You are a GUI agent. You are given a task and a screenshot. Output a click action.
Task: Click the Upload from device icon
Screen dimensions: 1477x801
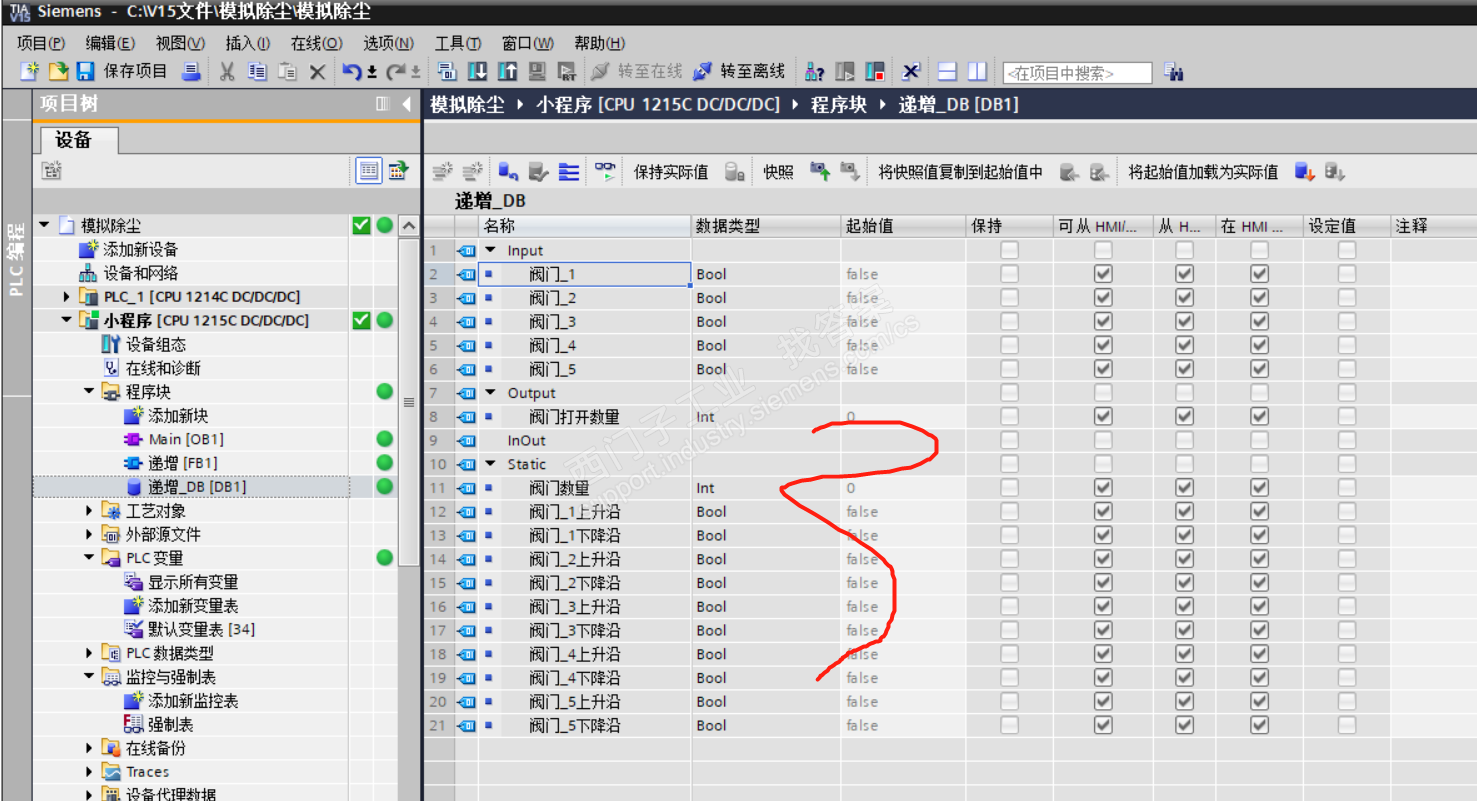click(x=508, y=71)
